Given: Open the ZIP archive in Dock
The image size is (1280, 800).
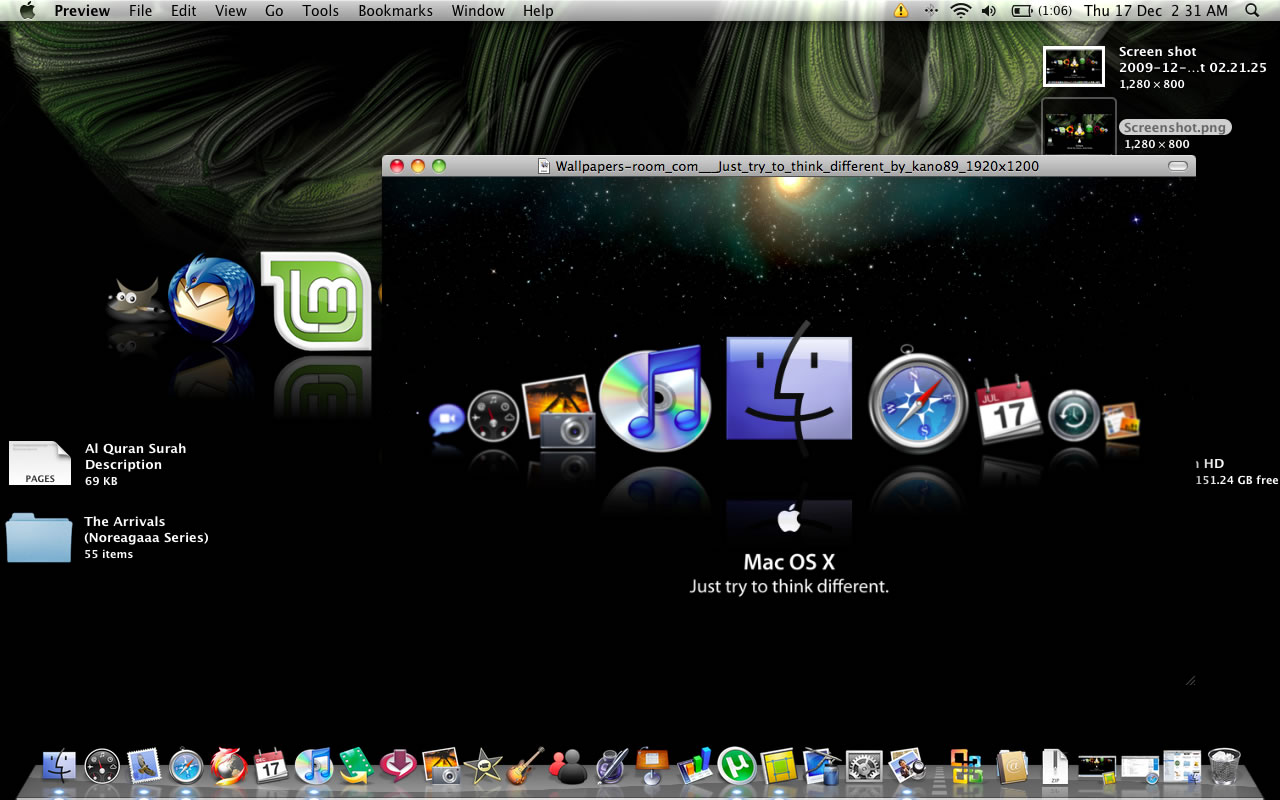Looking at the screenshot, I should pyautogui.click(x=1055, y=767).
